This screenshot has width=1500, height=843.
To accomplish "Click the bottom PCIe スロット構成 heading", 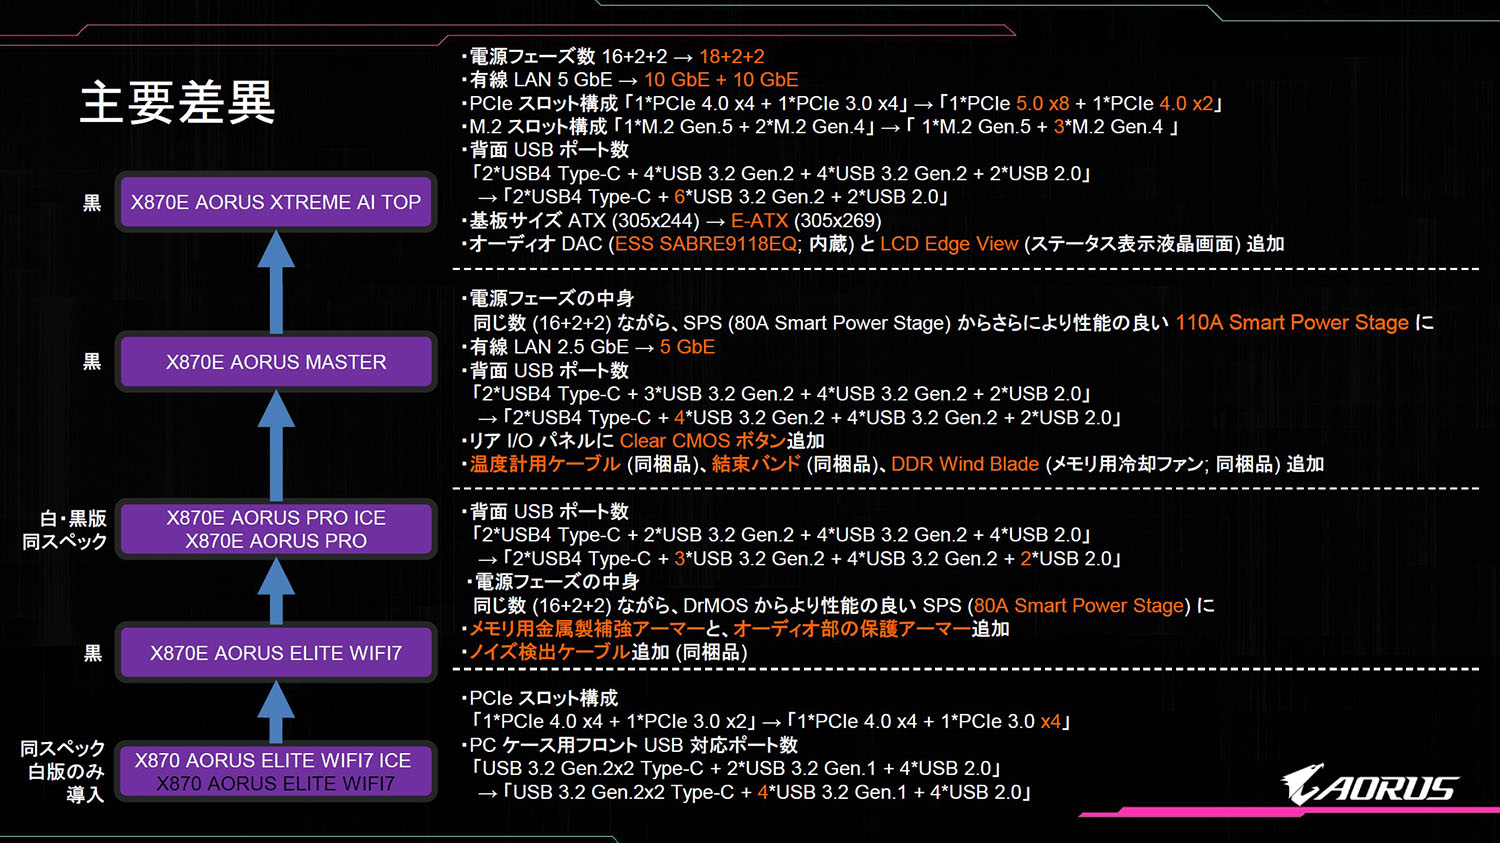I will 540,698.
